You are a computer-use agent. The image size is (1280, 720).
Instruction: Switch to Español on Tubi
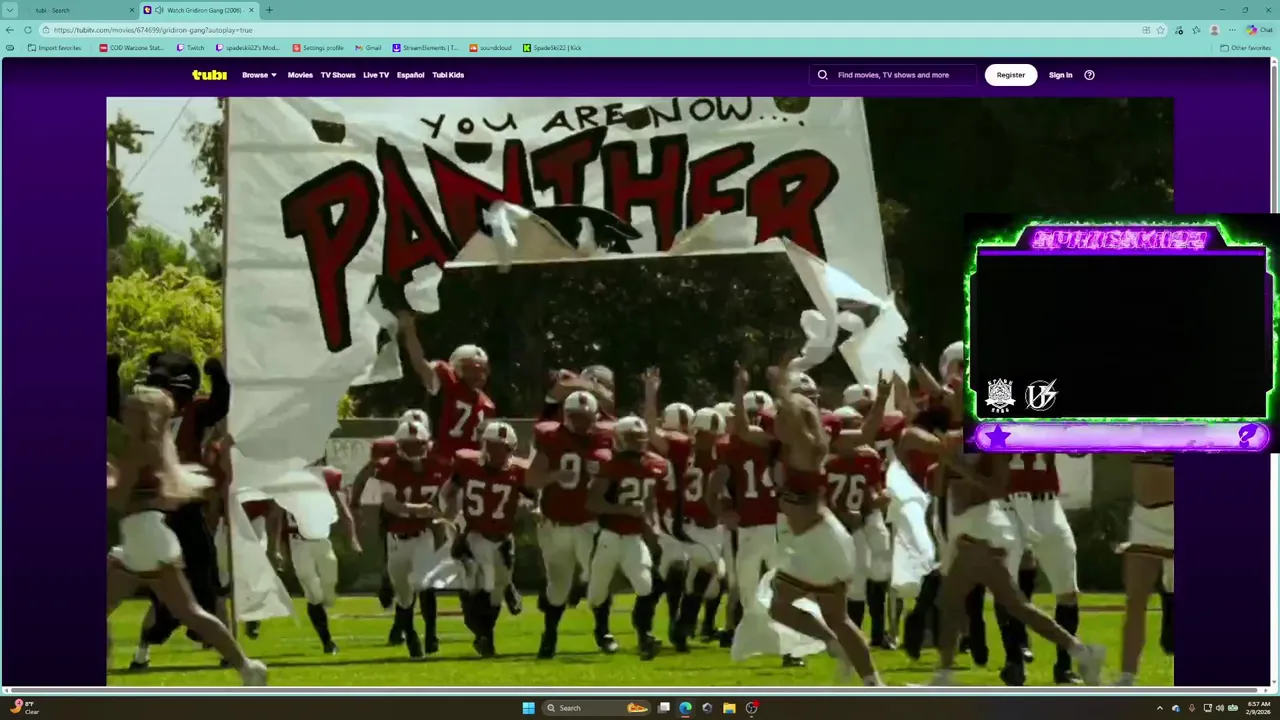coord(410,75)
